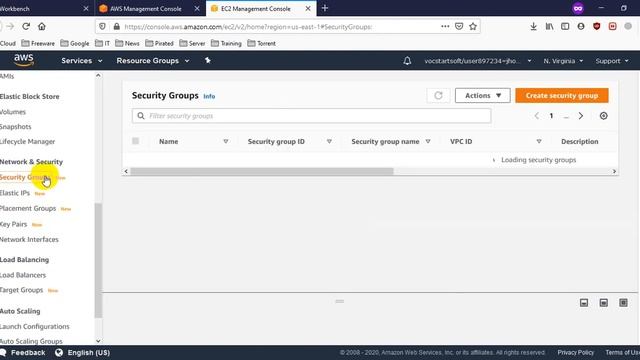Image resolution: width=640 pixels, height=360 pixels.
Task: Open Network Interfaces in sidebar
Action: coord(29,239)
